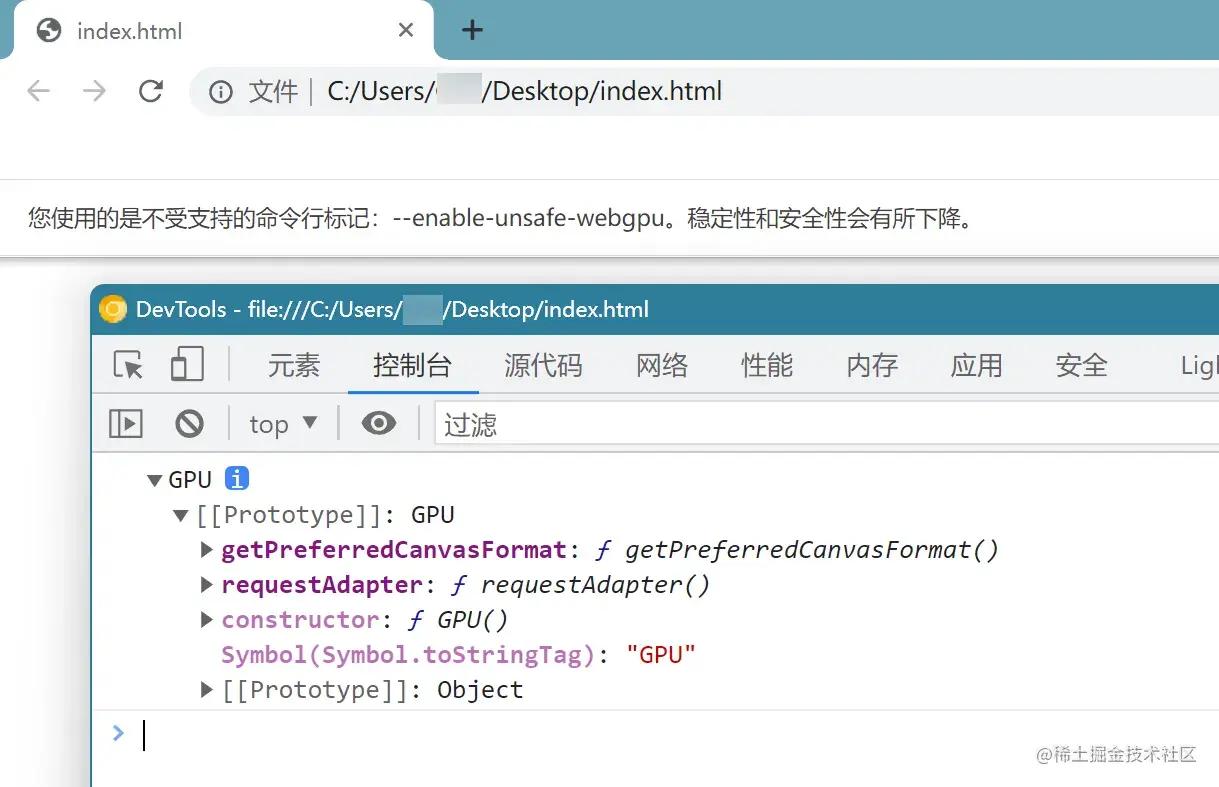Toggle the device toolbar
This screenshot has height=787, width=1219.
187,365
